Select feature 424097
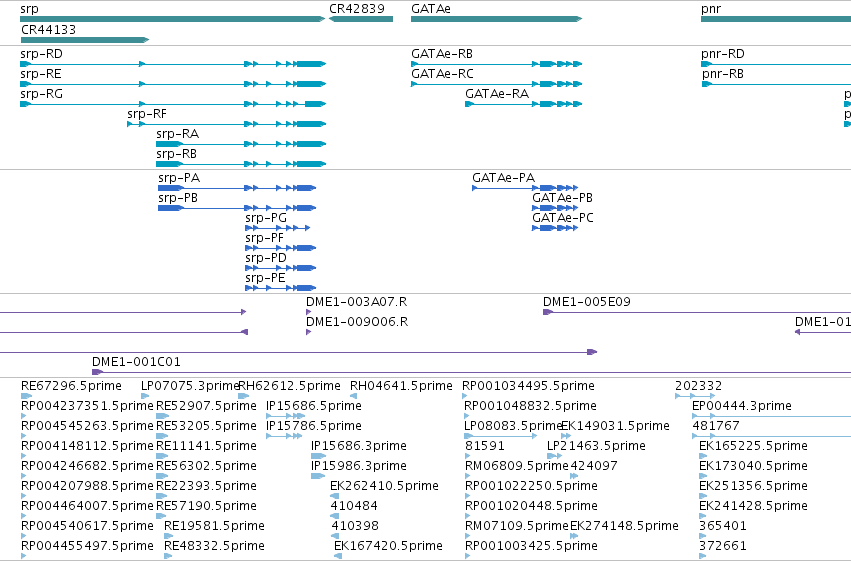The width and height of the screenshot is (851, 561). tap(574, 476)
